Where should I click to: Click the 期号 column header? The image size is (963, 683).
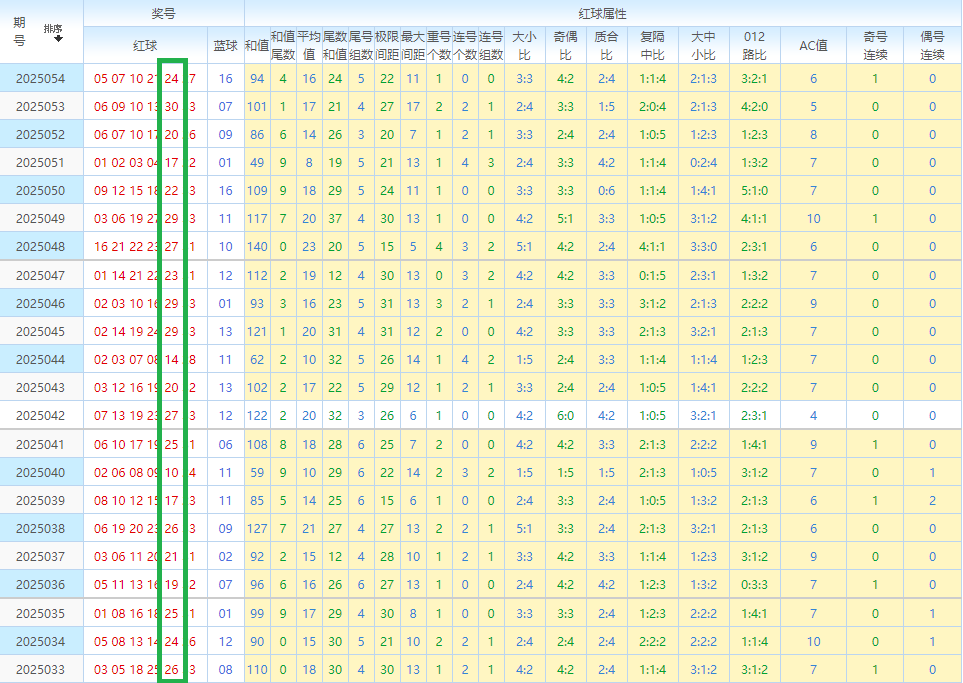pyautogui.click(x=20, y=32)
